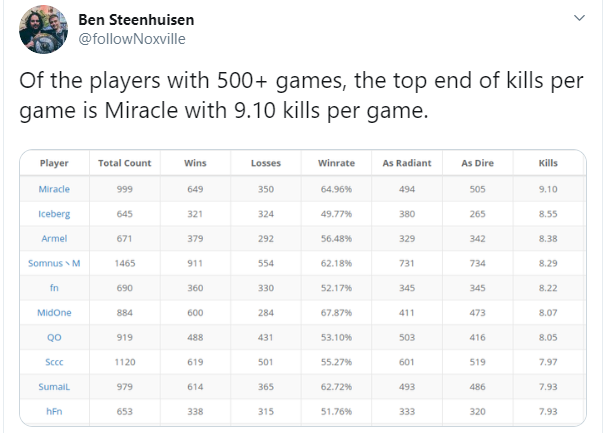Open the Iceberg player link
The image size is (603, 433).
point(54,213)
